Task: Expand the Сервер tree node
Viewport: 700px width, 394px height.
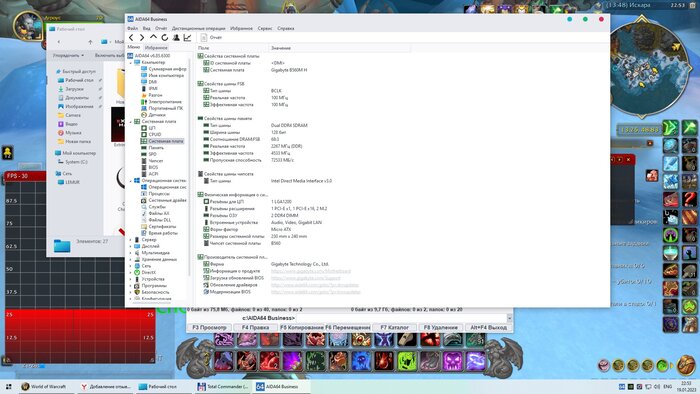Action: pos(131,240)
